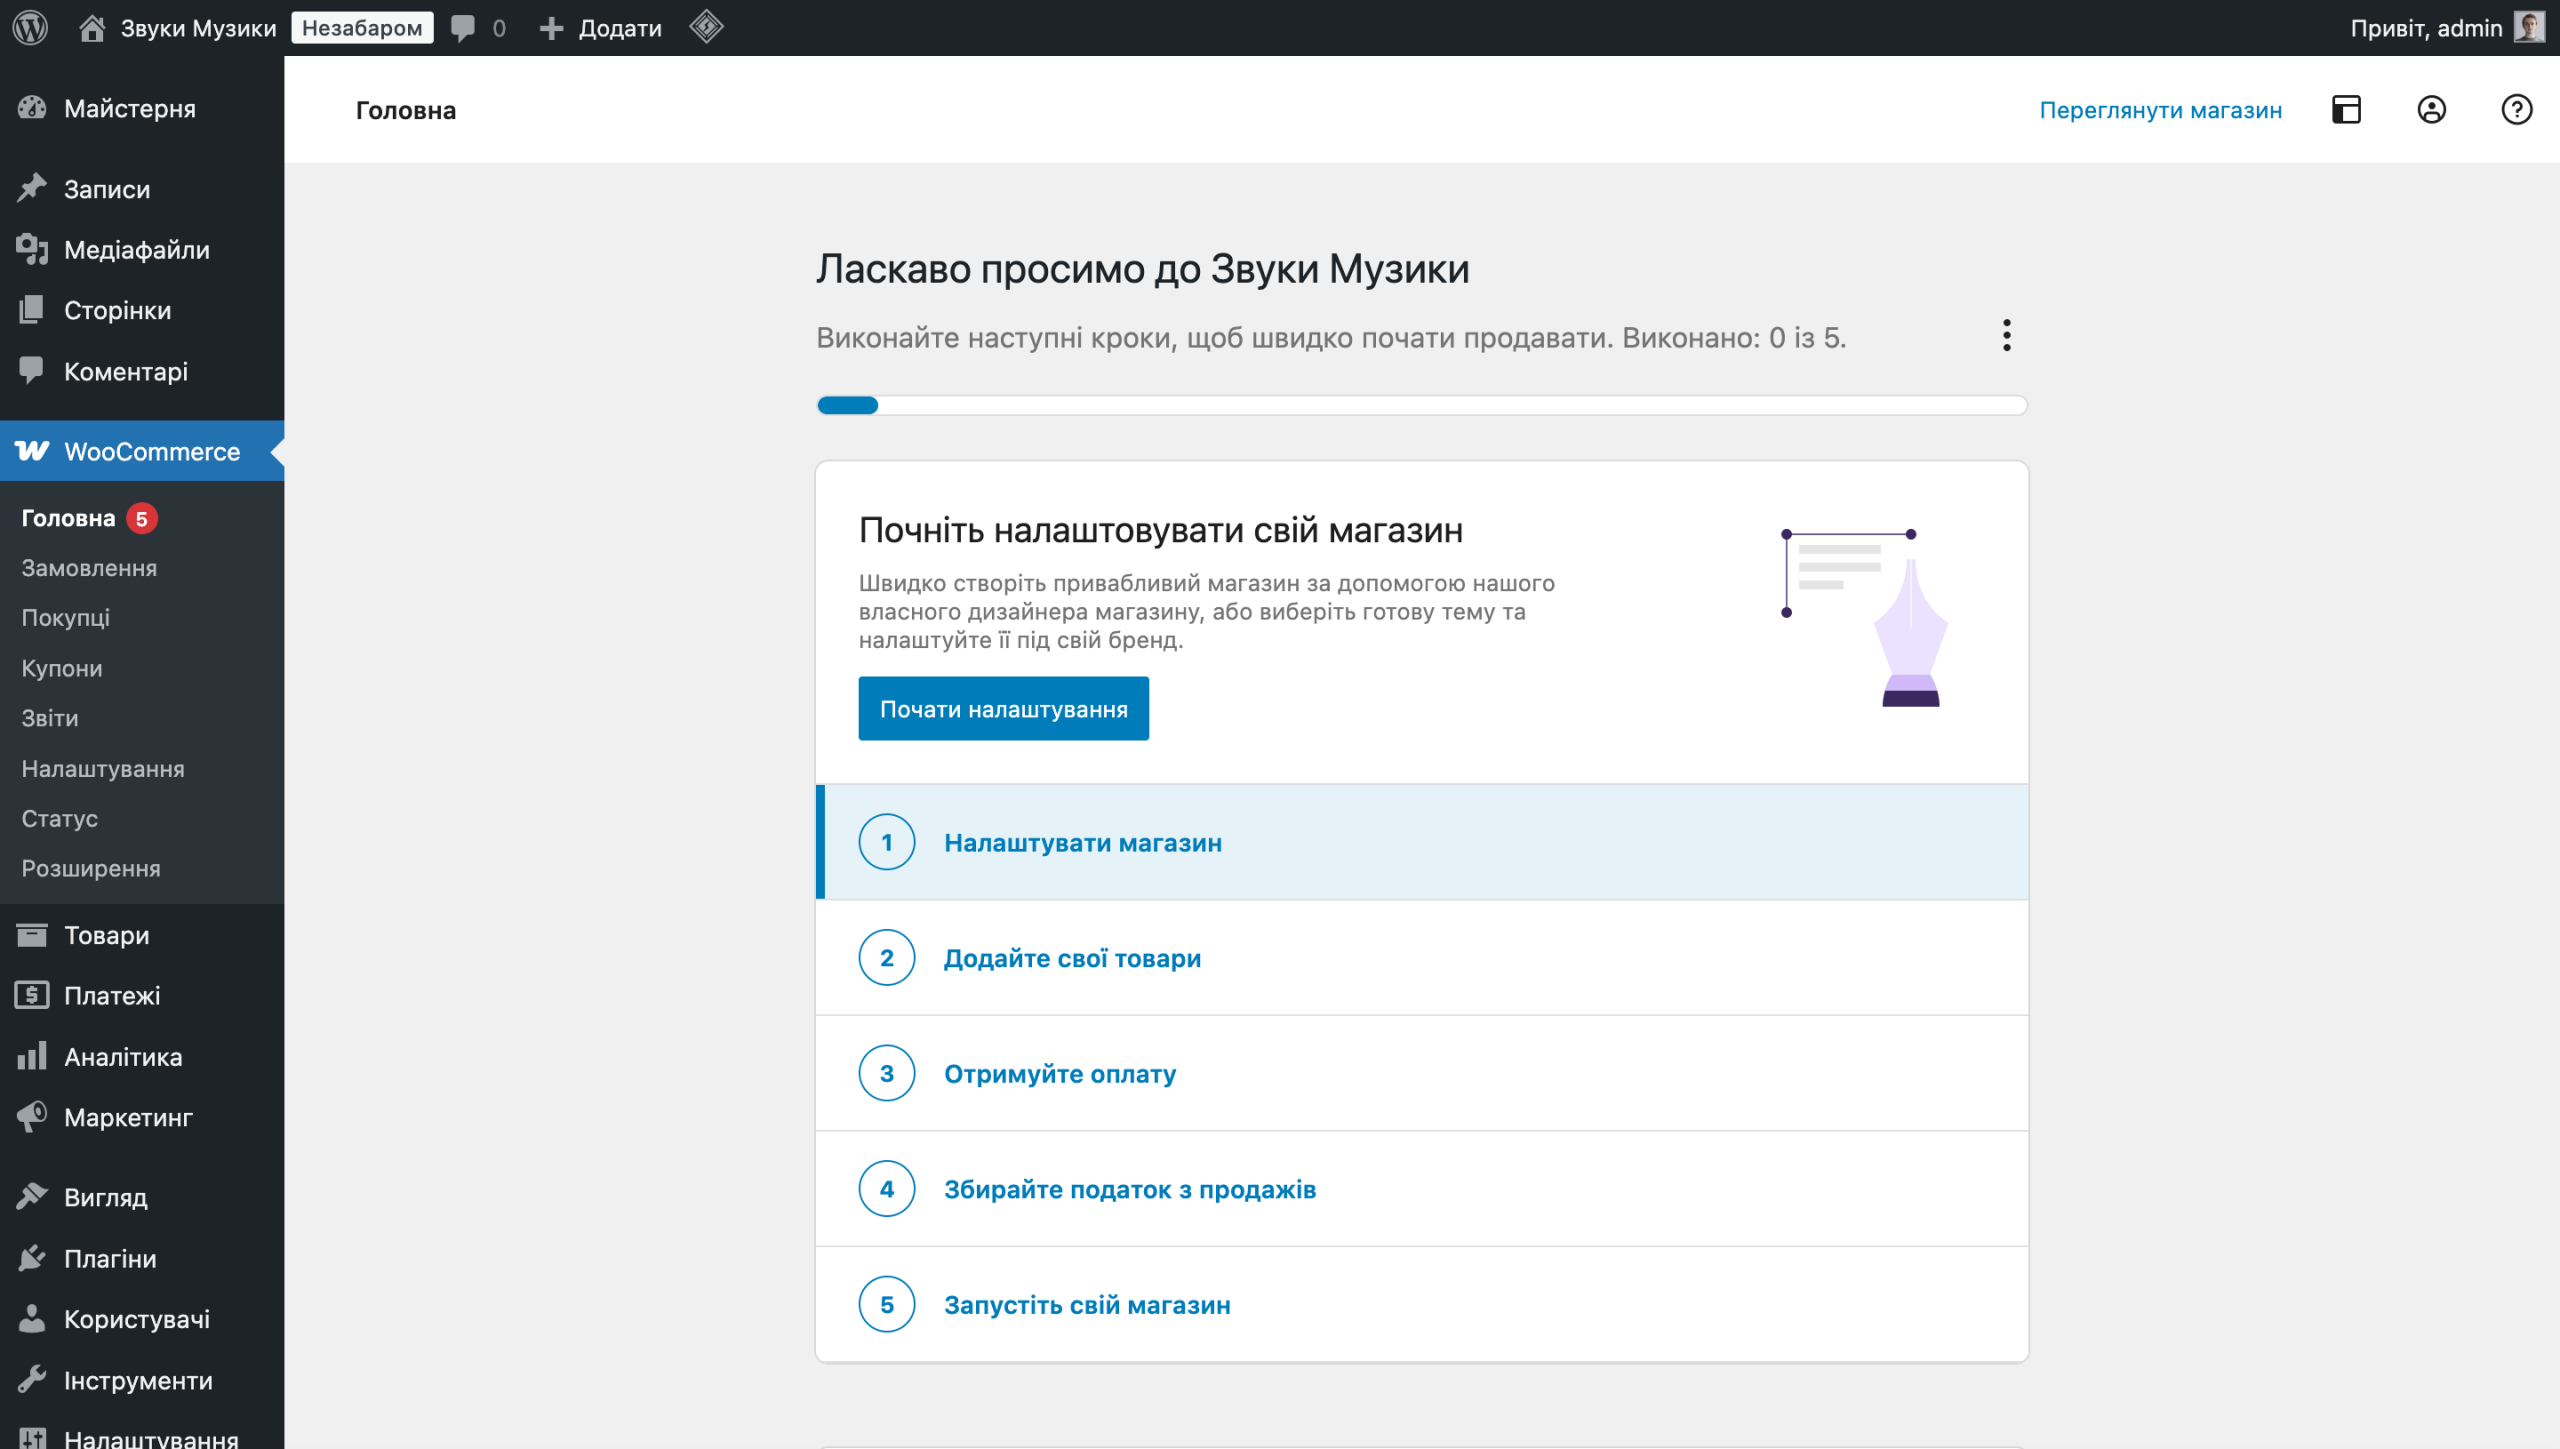Image resolution: width=2560 pixels, height=1449 pixels.
Task: Click the Товари archive icon
Action: [x=32, y=935]
